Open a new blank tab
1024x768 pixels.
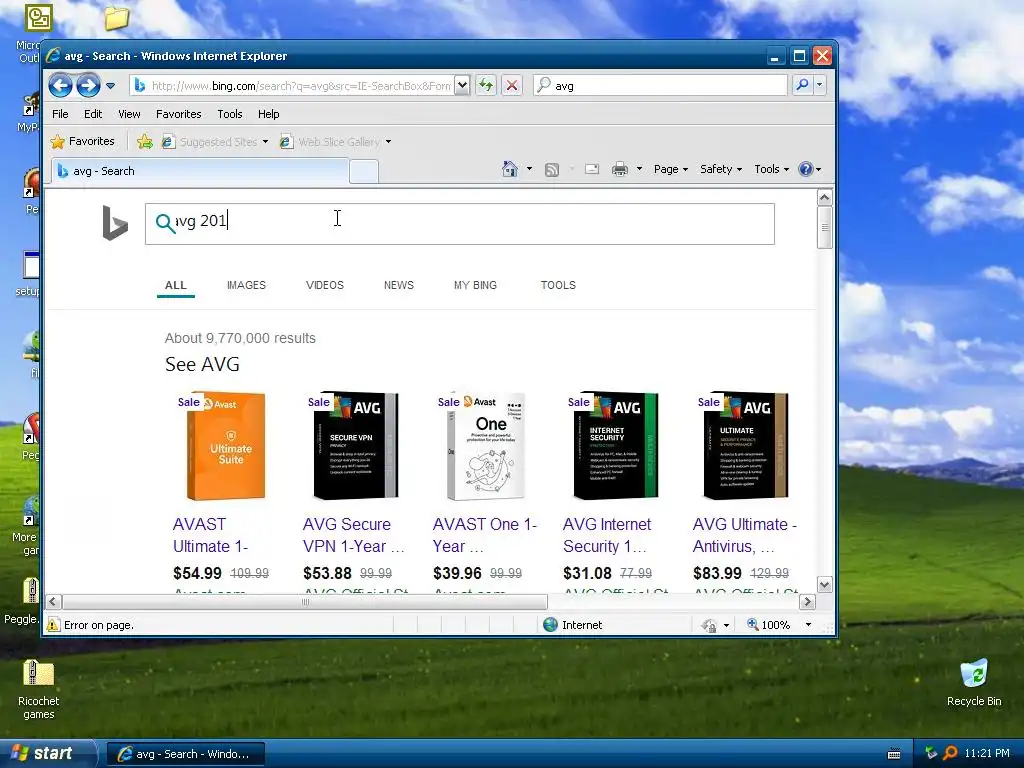click(x=364, y=172)
